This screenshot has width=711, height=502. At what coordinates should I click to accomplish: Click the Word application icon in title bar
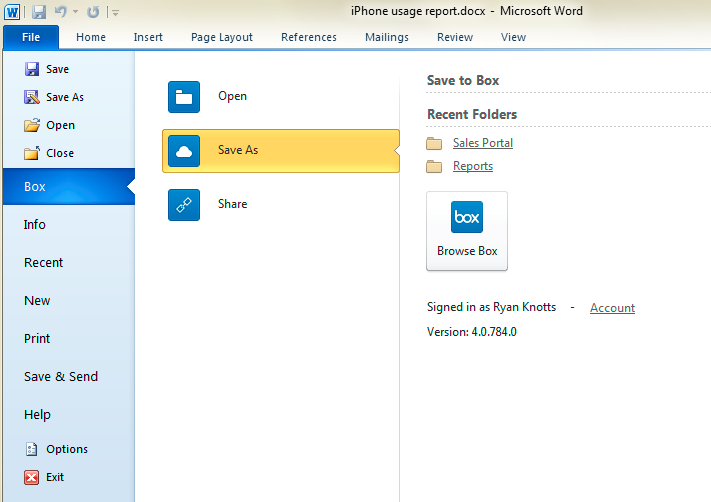[12, 12]
